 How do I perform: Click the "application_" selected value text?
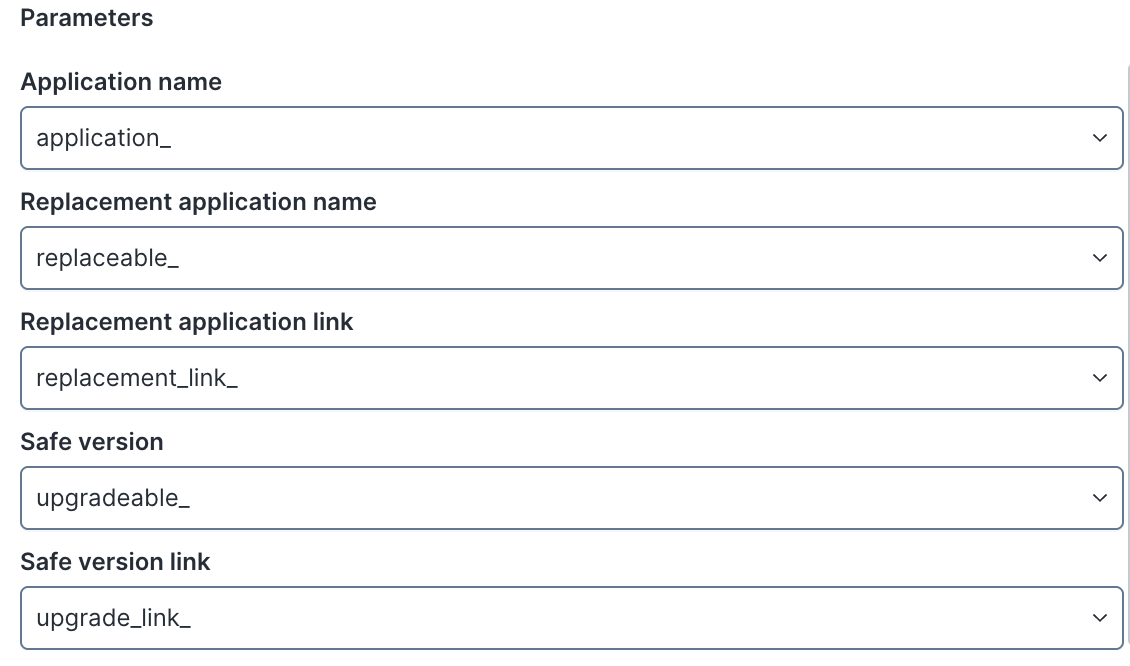coord(104,138)
